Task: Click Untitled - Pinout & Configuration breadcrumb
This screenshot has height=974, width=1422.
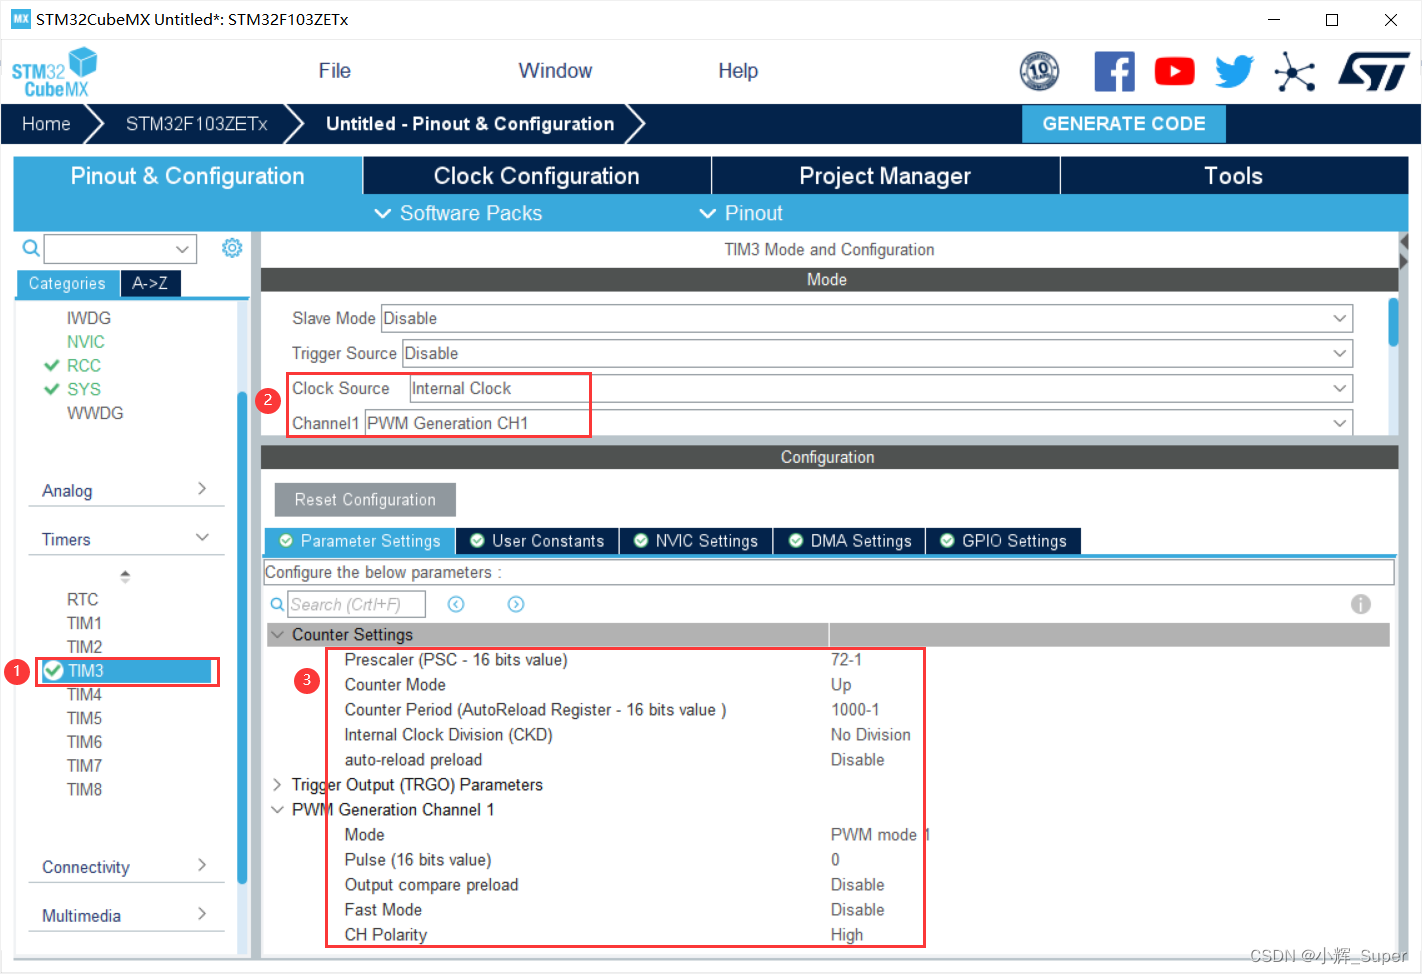Action: point(470,124)
